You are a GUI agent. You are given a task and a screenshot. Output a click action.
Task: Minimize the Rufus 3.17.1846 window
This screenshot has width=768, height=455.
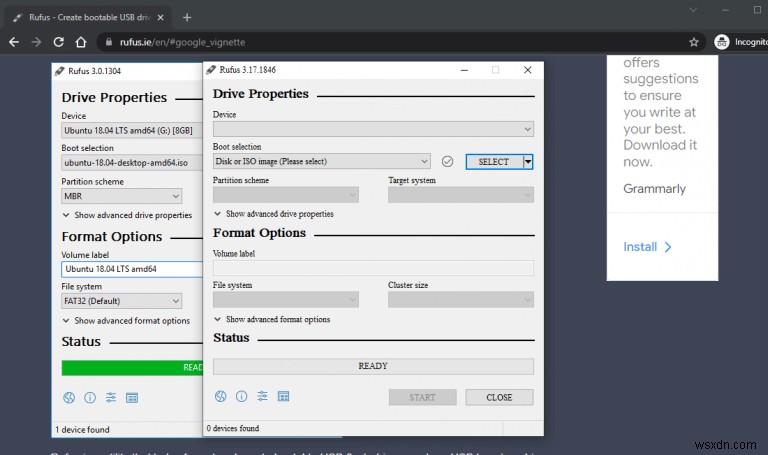464,70
